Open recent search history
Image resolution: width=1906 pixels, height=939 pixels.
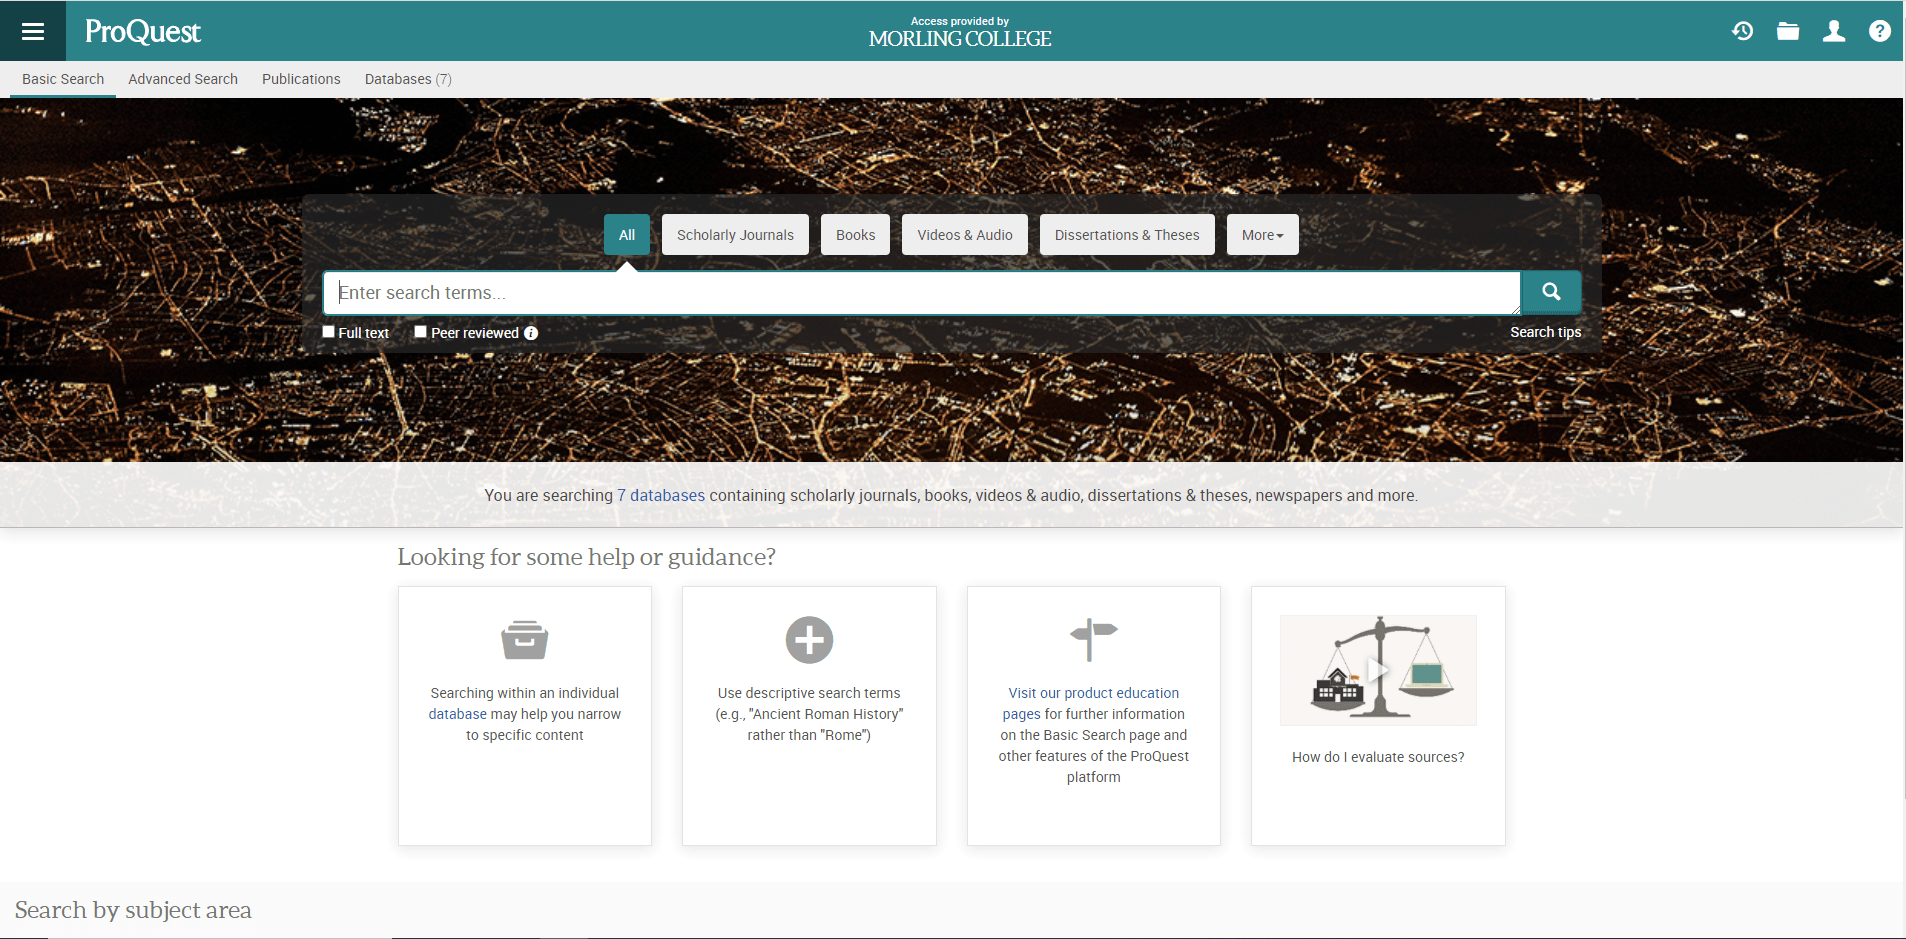(x=1743, y=31)
